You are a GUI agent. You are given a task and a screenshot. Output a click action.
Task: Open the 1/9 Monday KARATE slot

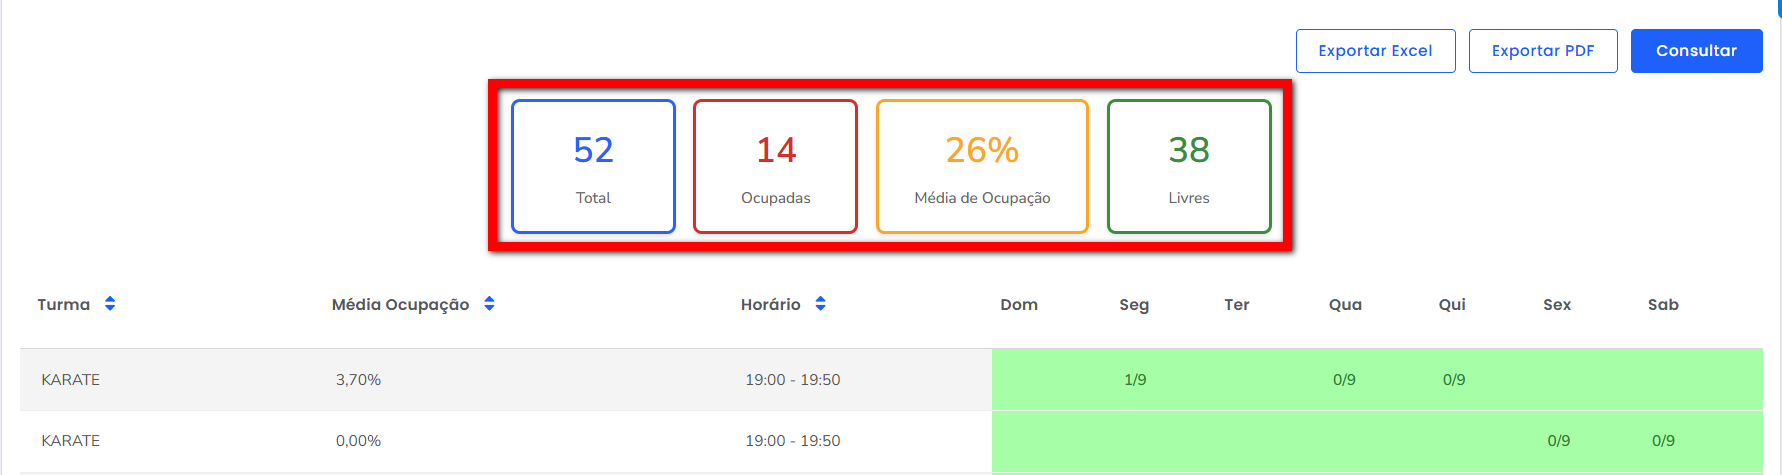point(1135,380)
